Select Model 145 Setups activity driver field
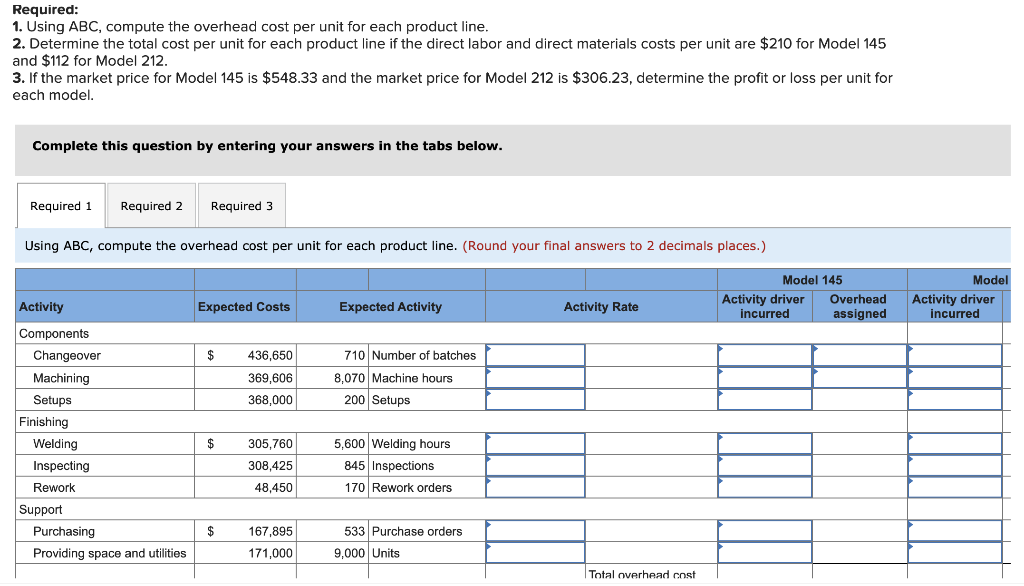This screenshot has width=1024, height=586. [765, 400]
